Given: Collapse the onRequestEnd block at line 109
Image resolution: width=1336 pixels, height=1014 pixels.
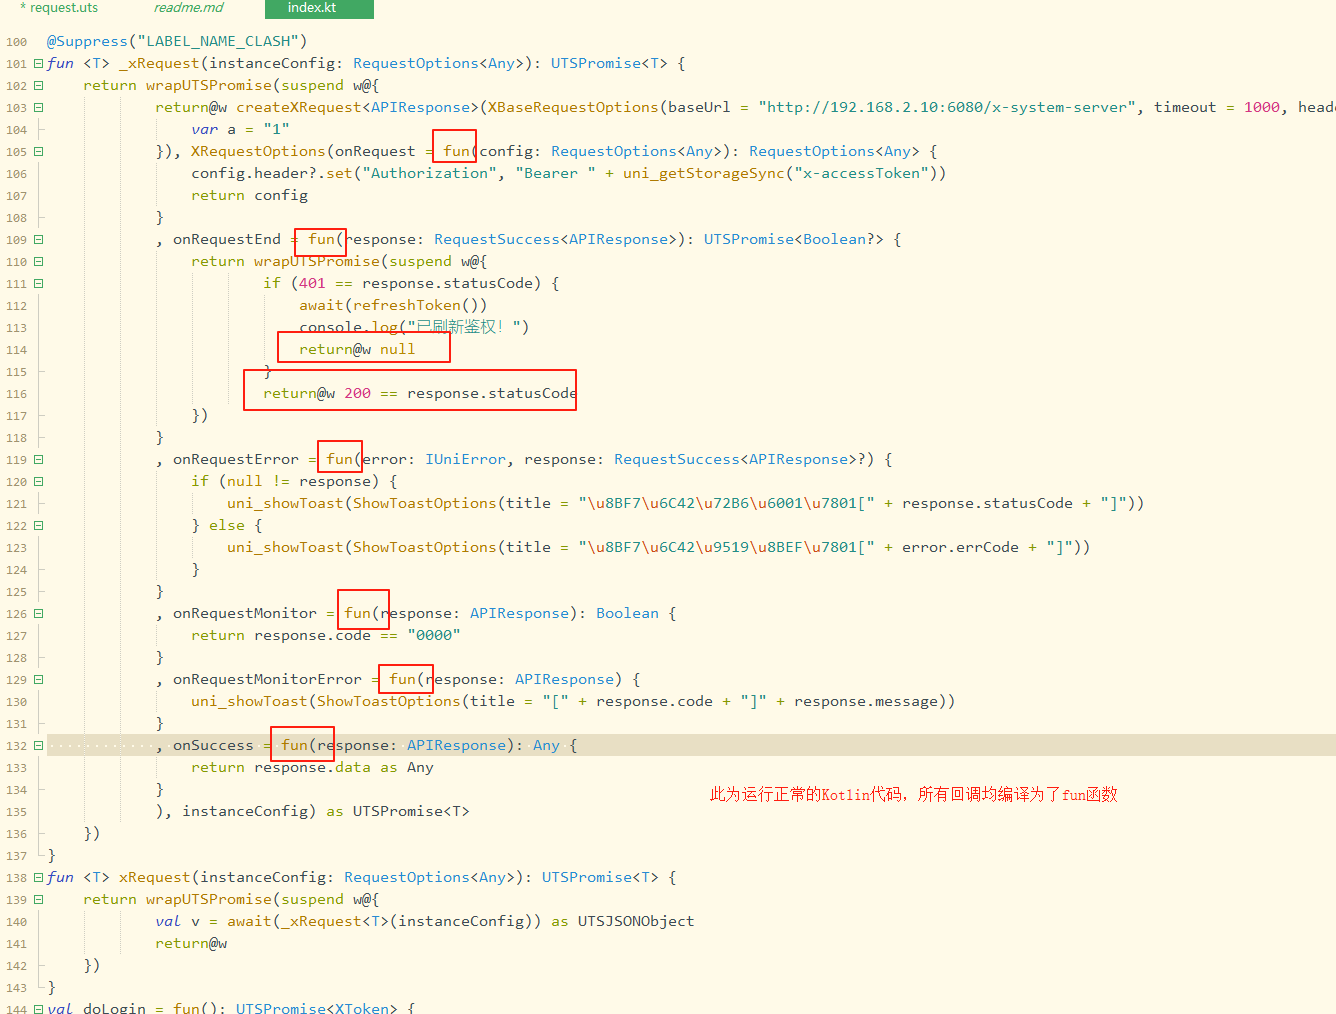Looking at the screenshot, I should [x=38, y=239].
